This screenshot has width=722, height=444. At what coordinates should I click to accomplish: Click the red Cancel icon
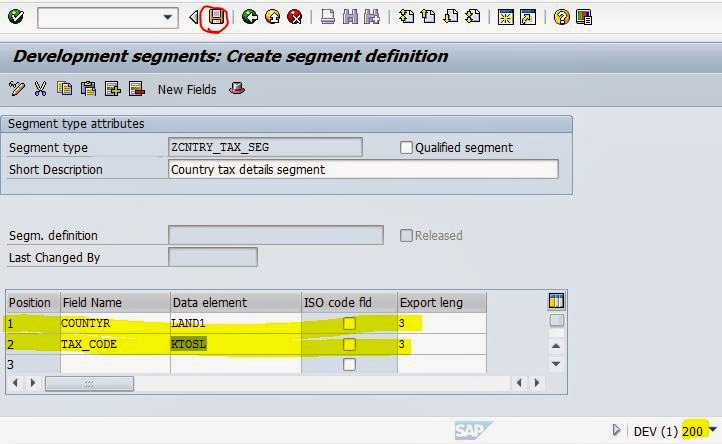click(294, 17)
